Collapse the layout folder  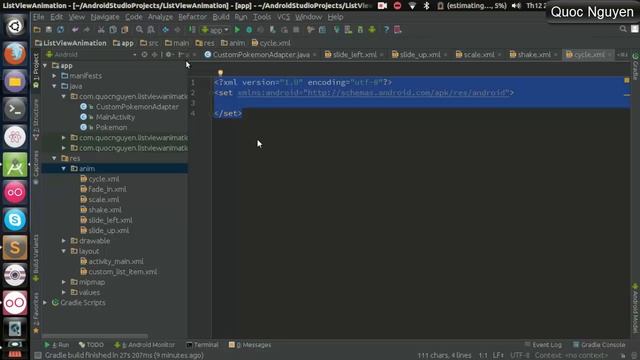[64, 251]
